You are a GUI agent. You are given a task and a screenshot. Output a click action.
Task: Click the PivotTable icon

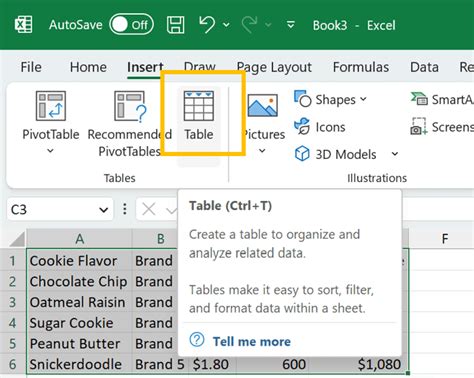point(51,106)
